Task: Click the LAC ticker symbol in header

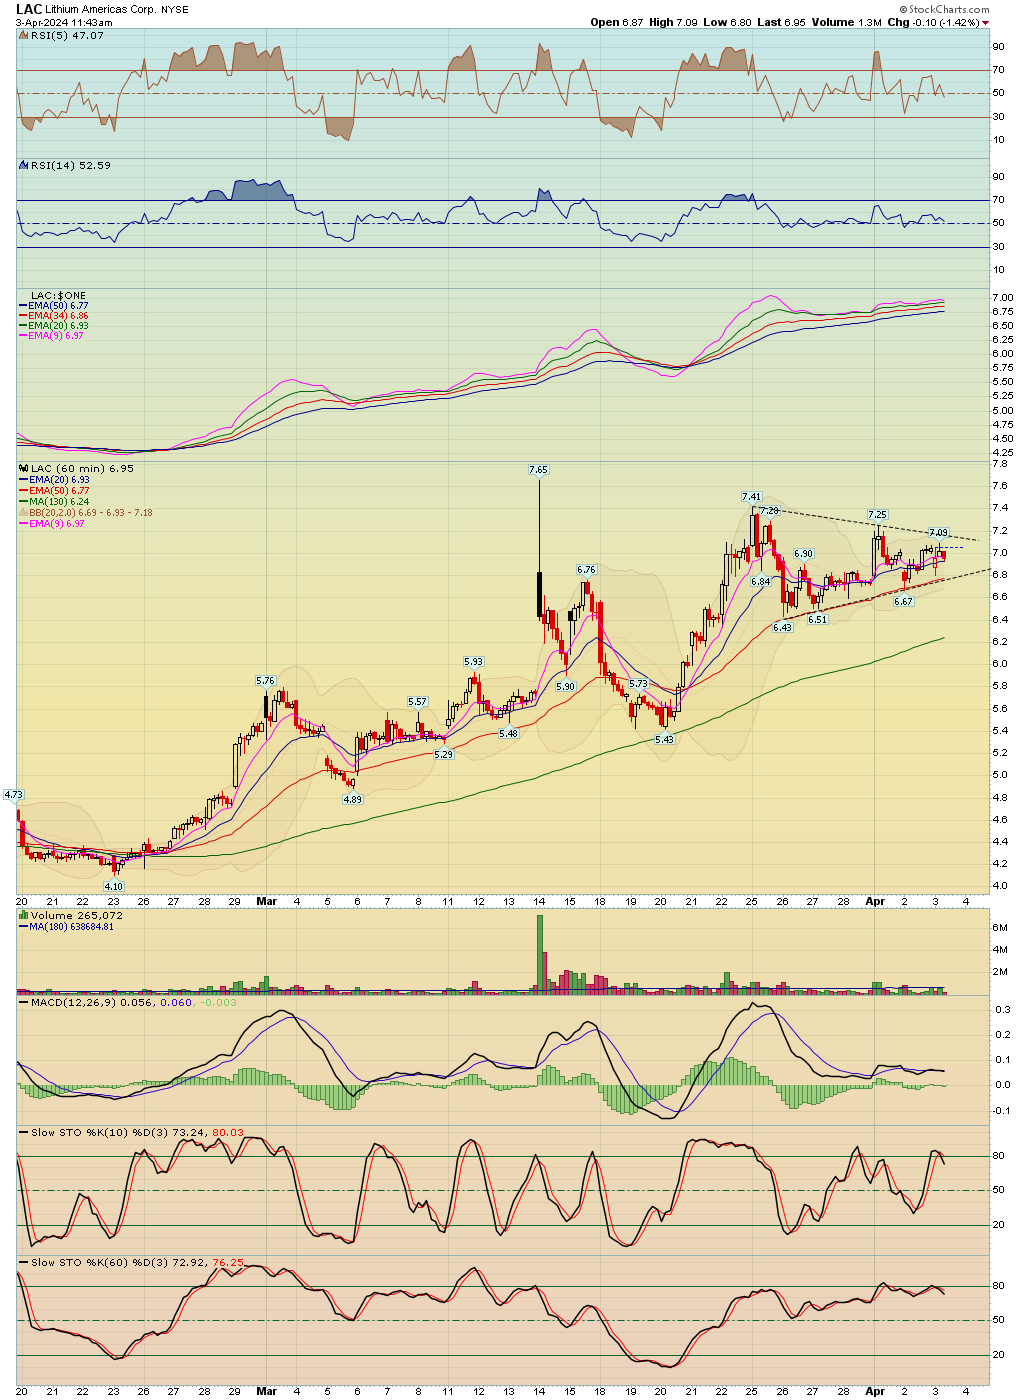Action: [x=29, y=9]
